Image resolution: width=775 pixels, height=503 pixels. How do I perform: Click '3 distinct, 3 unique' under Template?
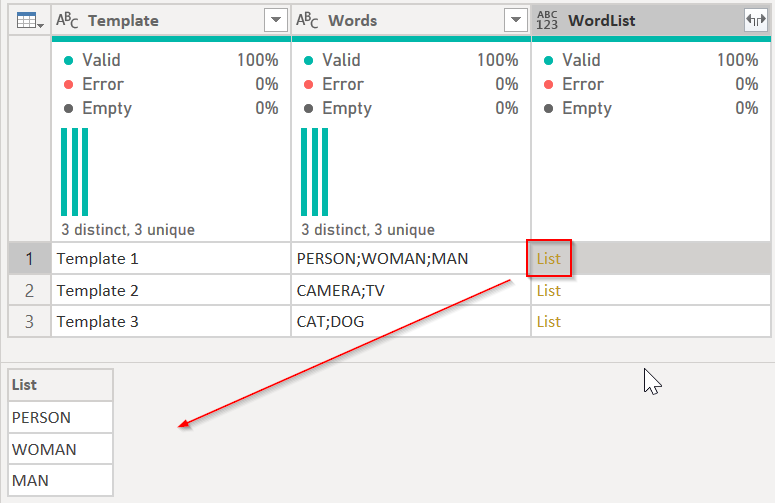click(x=128, y=230)
